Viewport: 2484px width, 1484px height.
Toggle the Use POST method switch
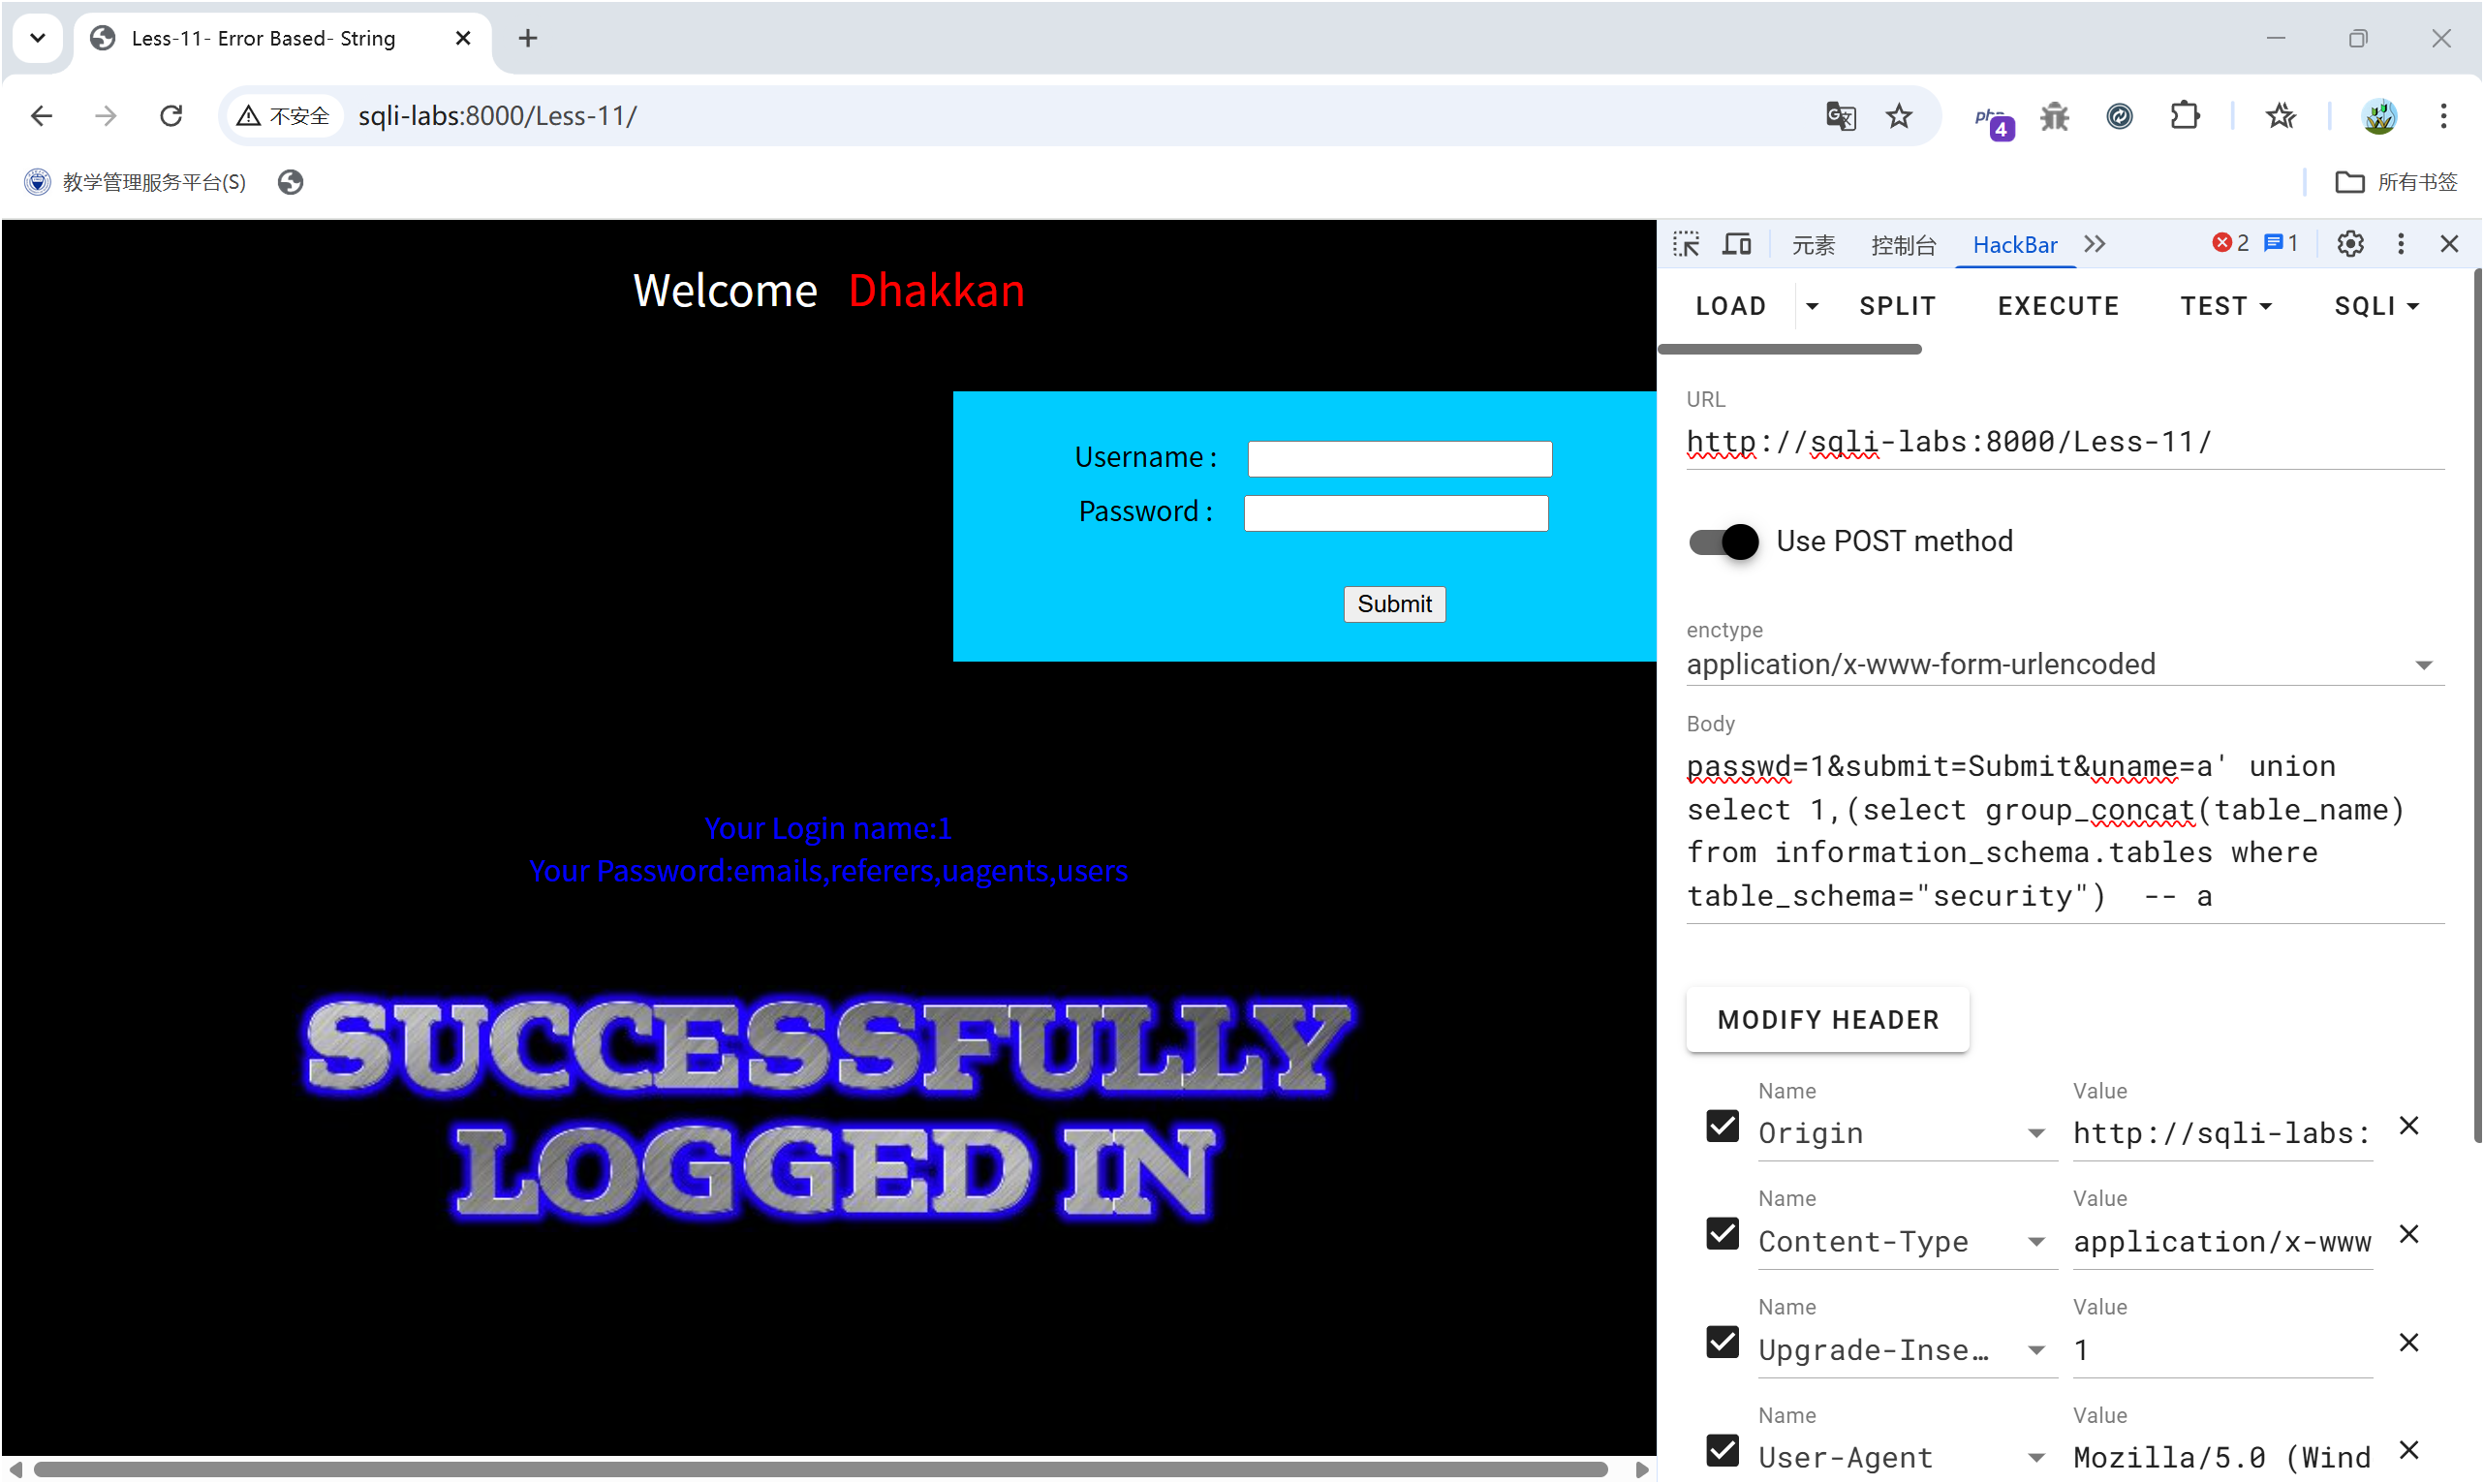1723,541
